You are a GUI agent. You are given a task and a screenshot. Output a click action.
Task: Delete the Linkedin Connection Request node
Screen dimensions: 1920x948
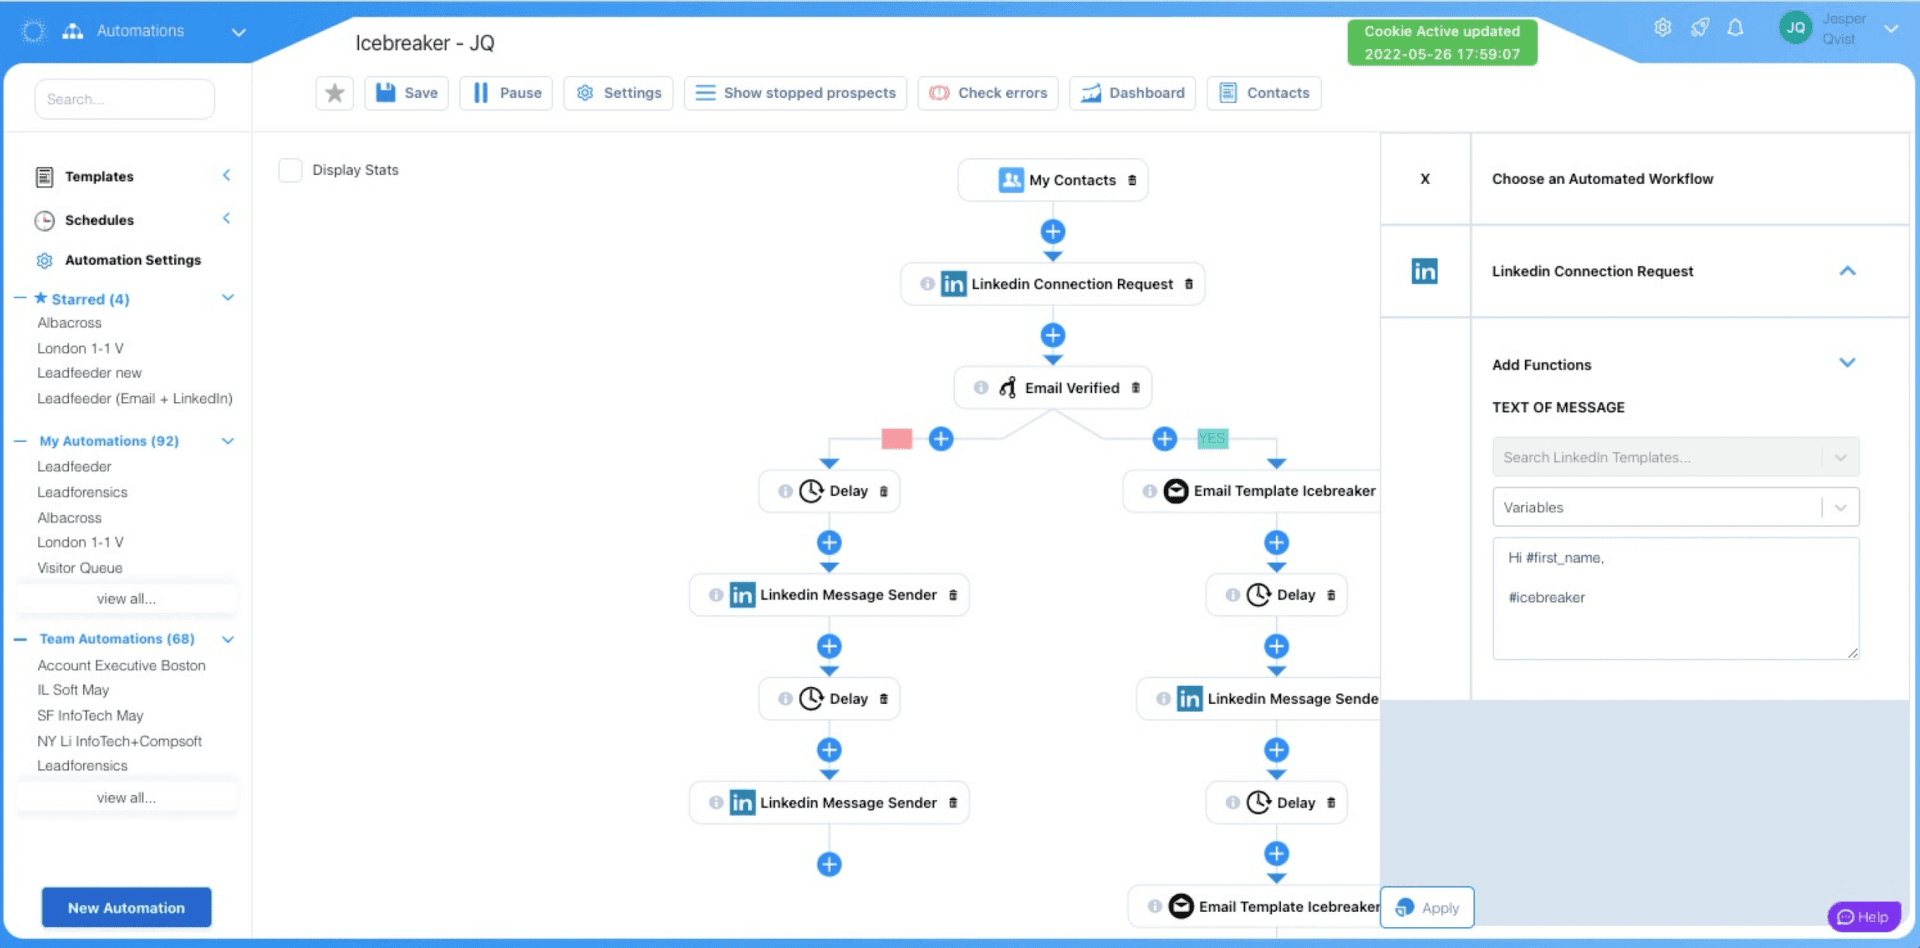pyautogui.click(x=1189, y=284)
